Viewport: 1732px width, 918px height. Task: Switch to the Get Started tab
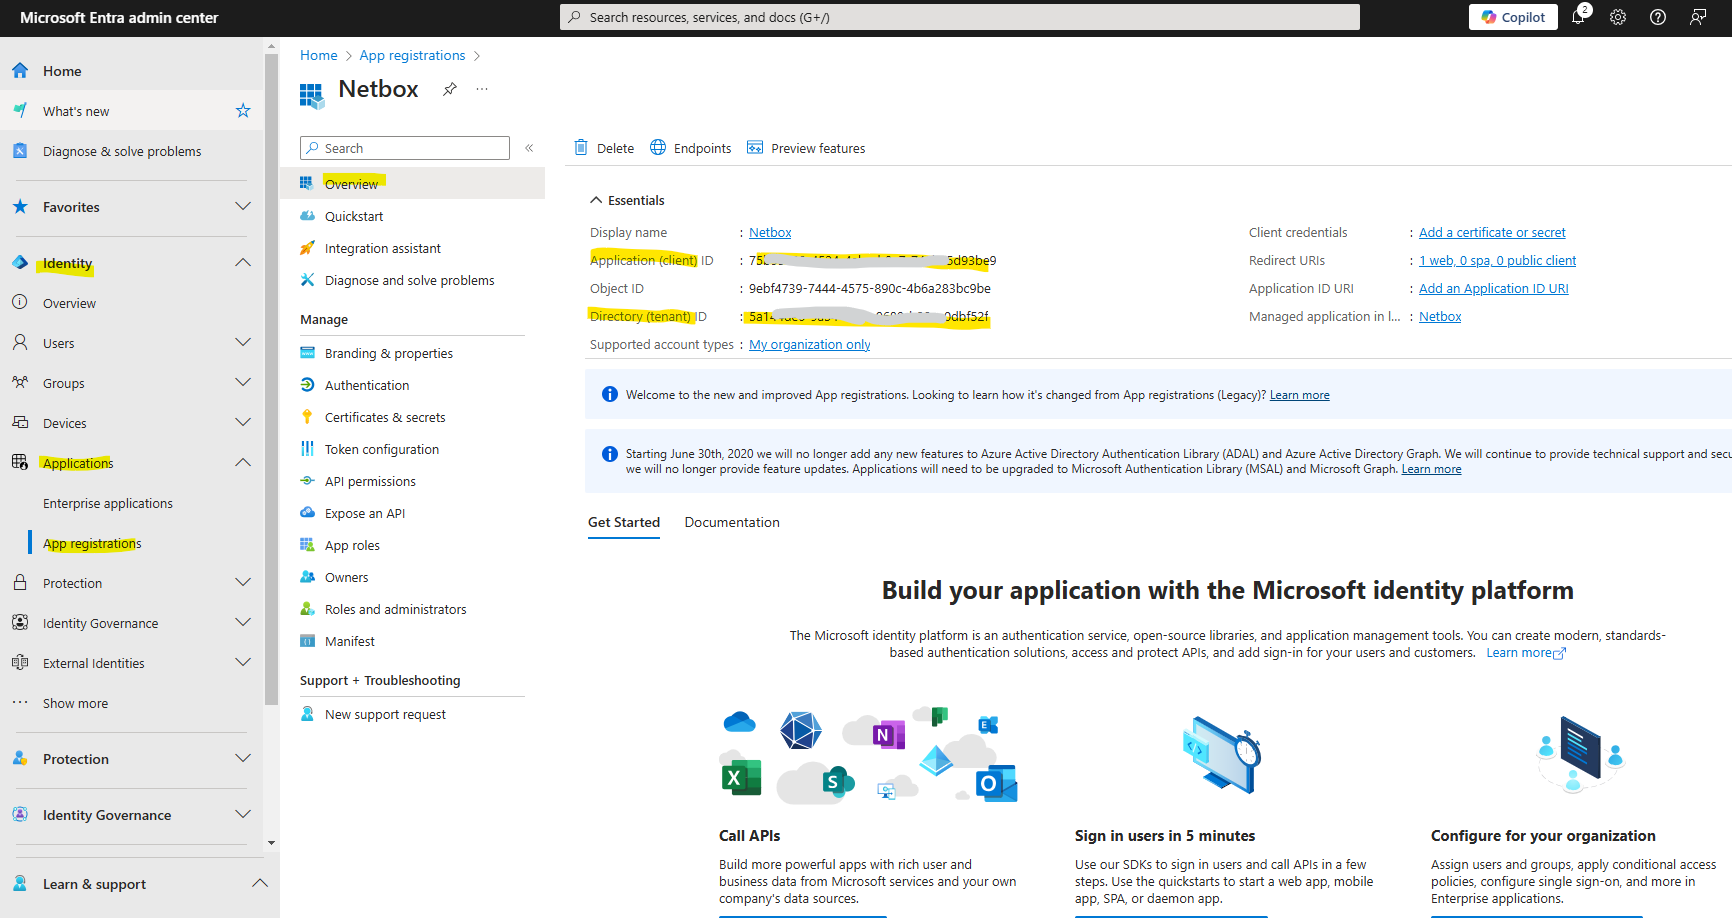(x=624, y=522)
